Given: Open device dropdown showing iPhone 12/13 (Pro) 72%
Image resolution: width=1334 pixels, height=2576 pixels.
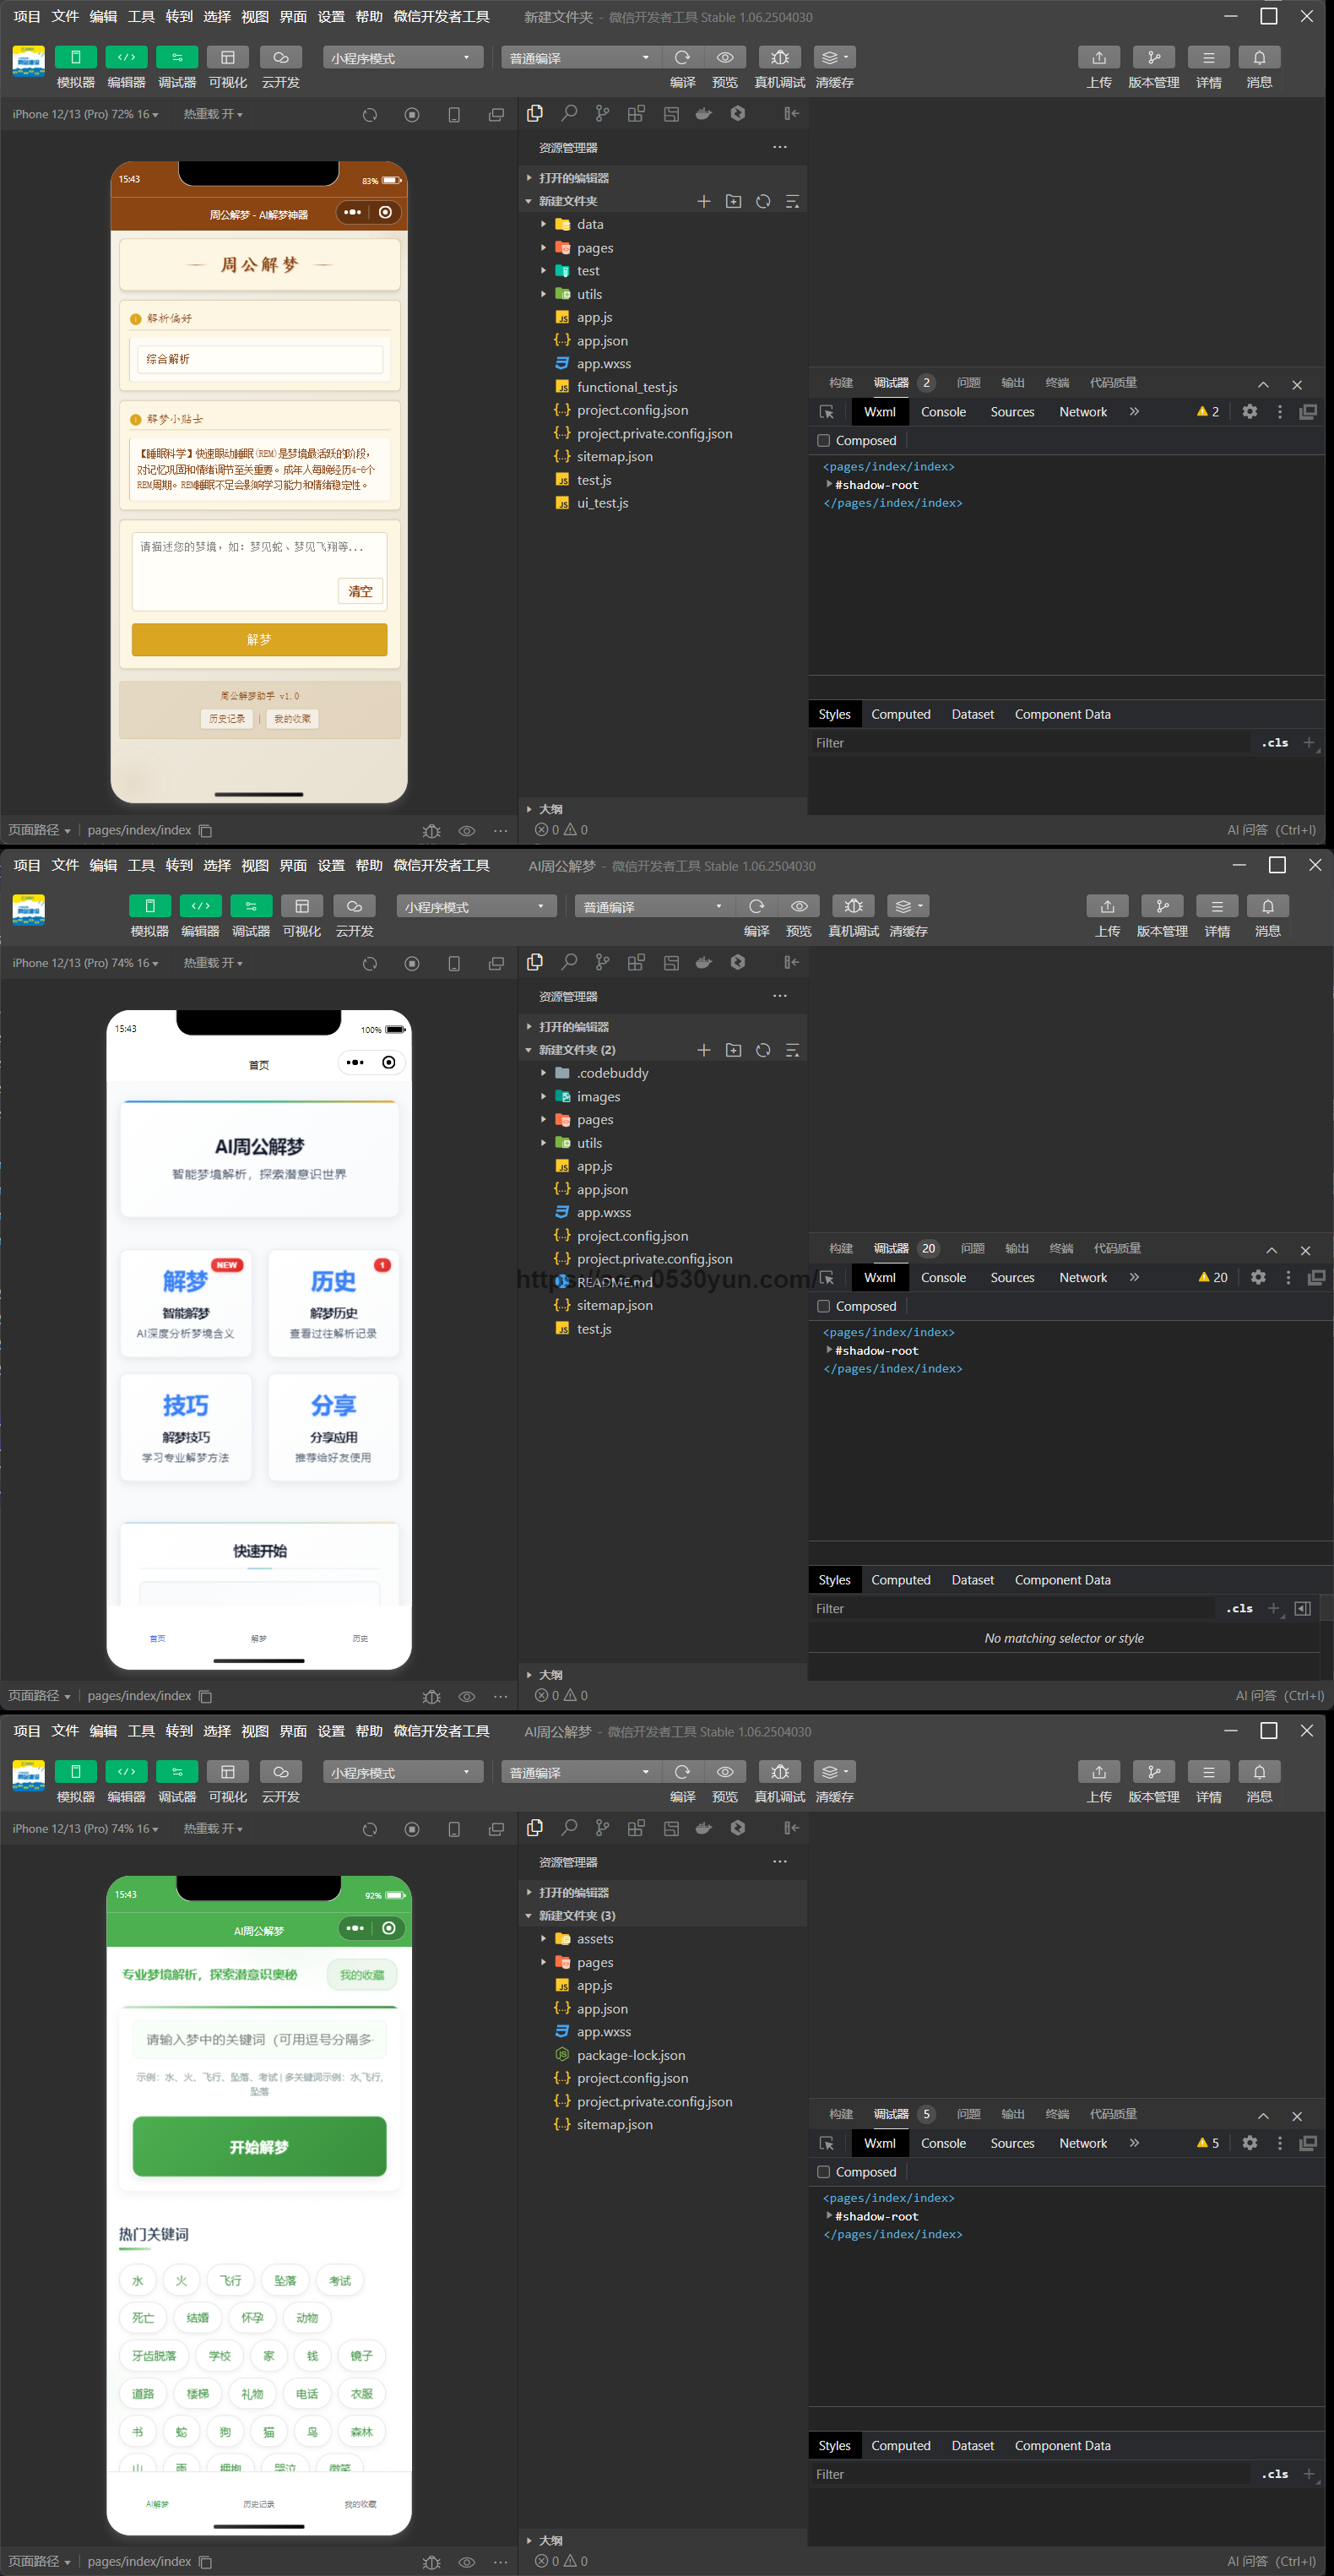Looking at the screenshot, I should tap(85, 114).
